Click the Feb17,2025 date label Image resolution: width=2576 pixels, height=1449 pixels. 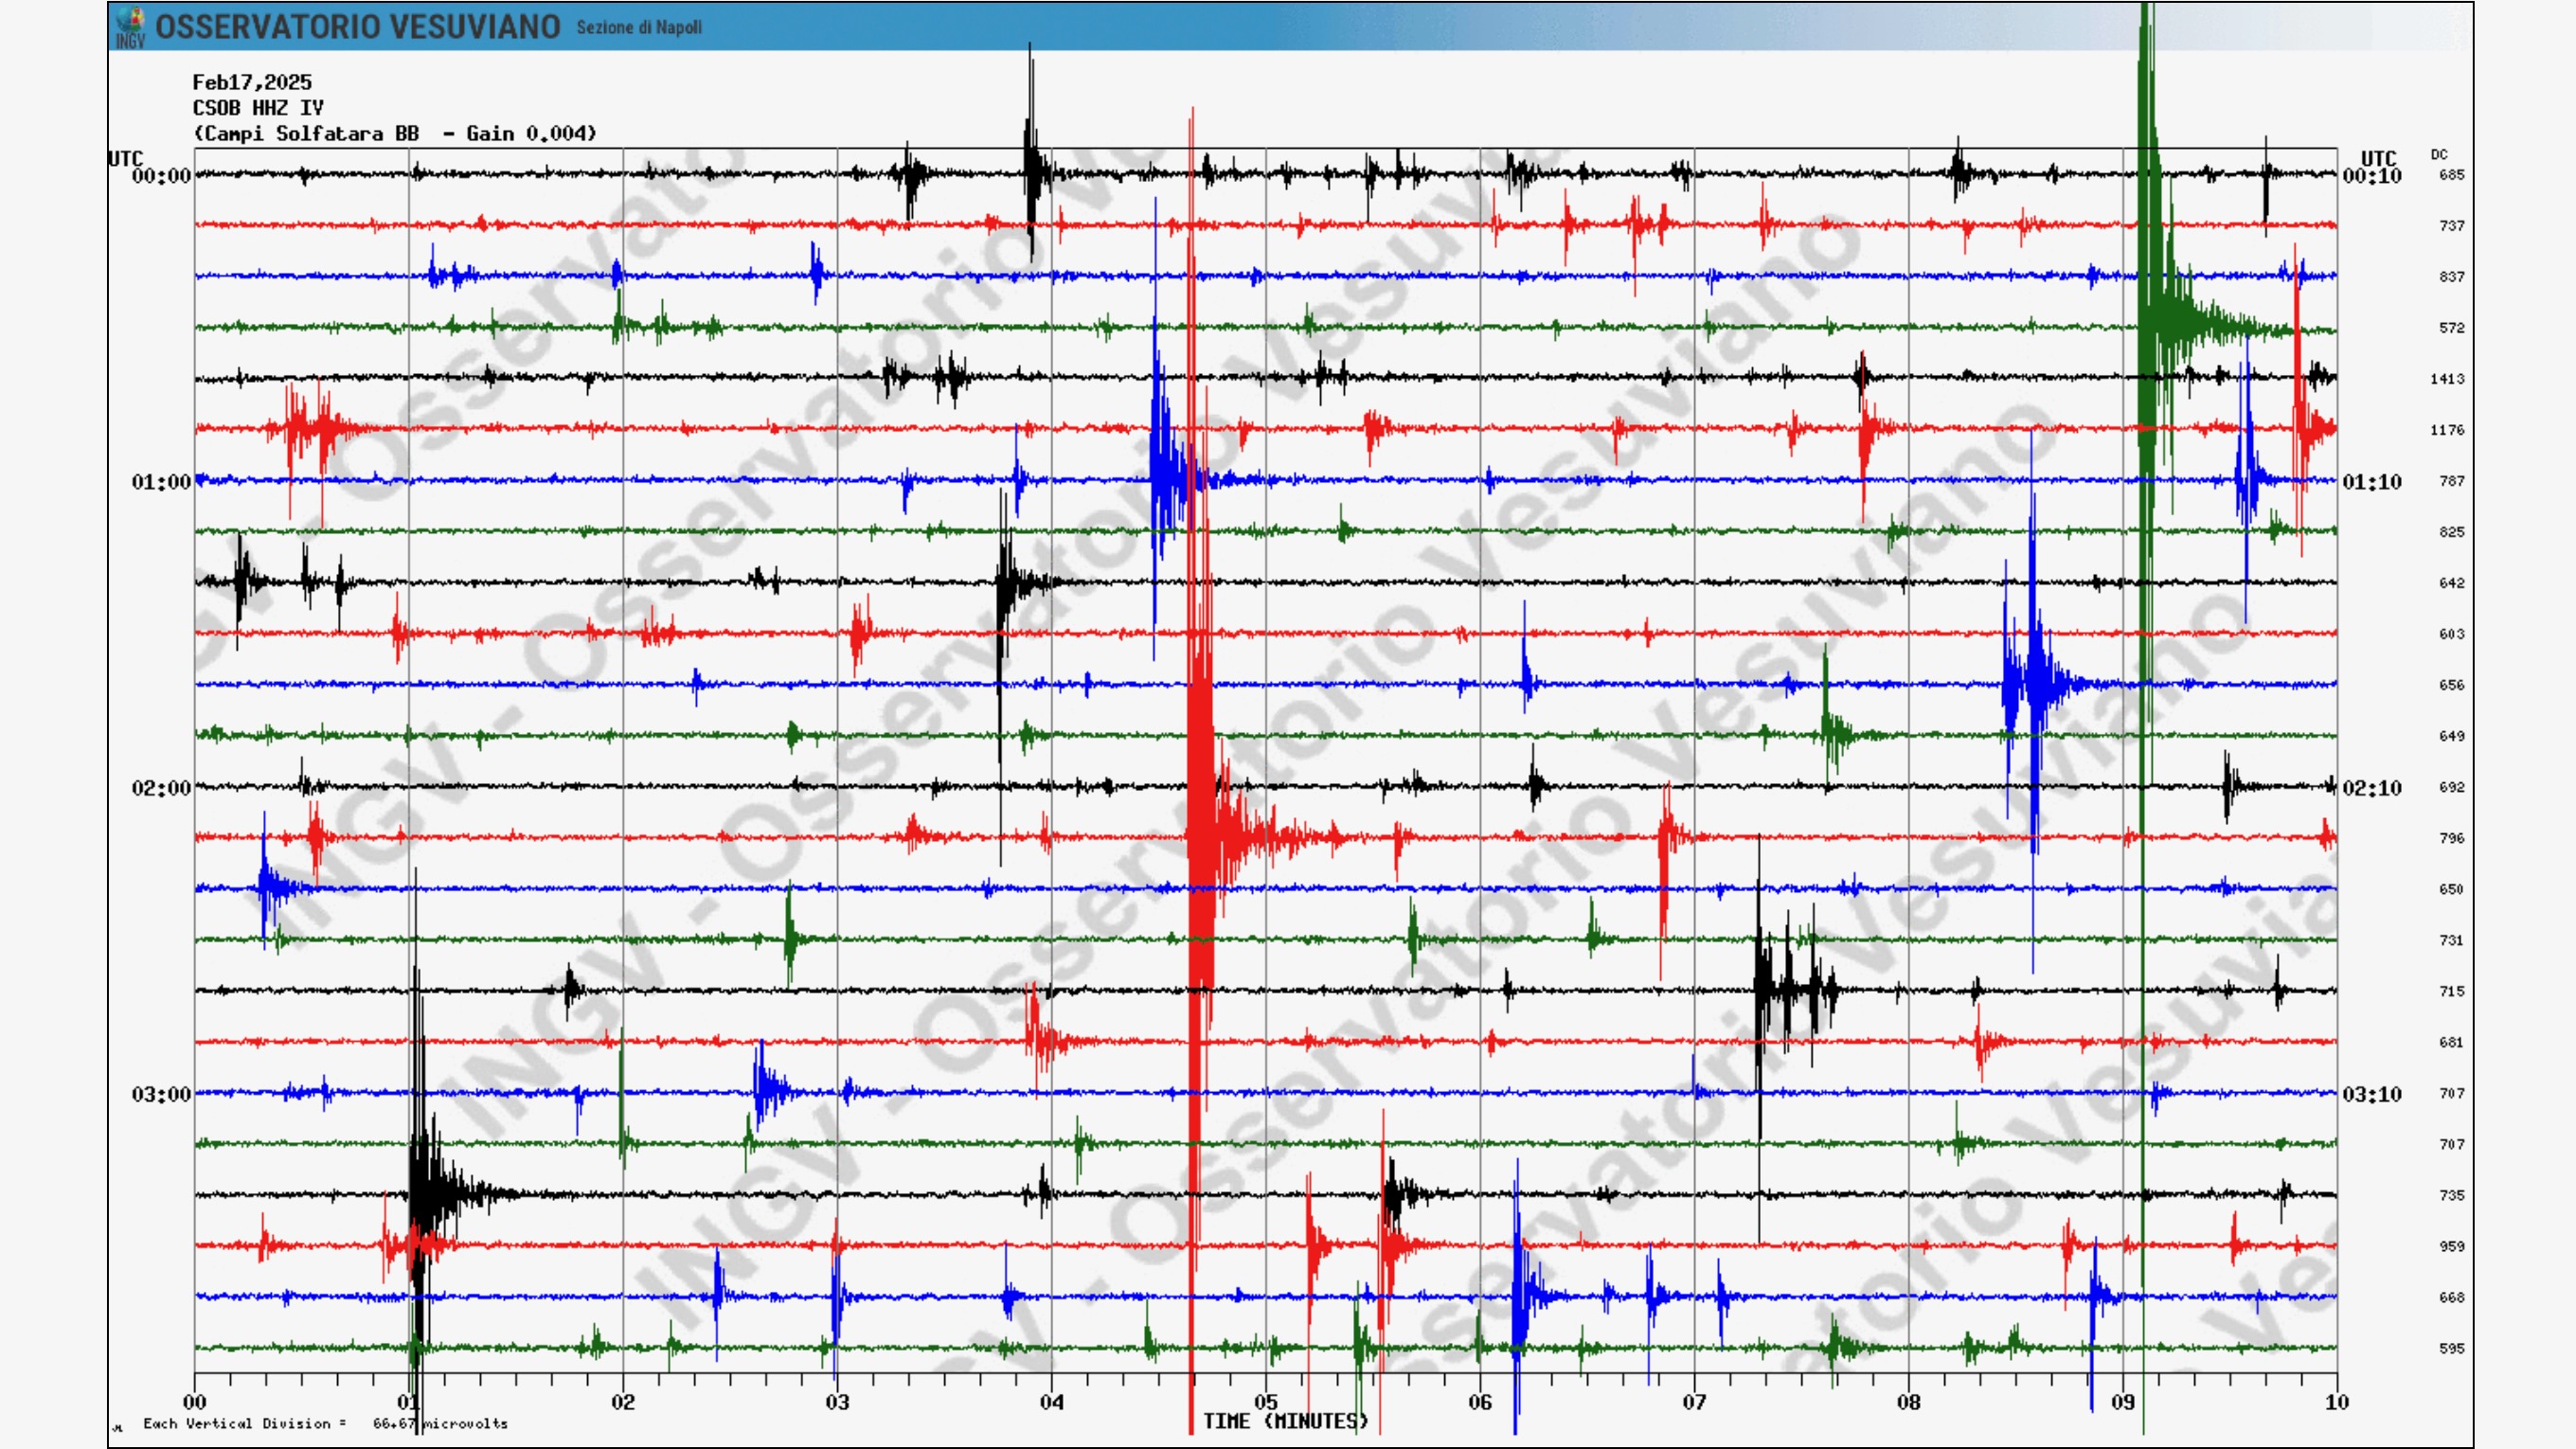252,82
